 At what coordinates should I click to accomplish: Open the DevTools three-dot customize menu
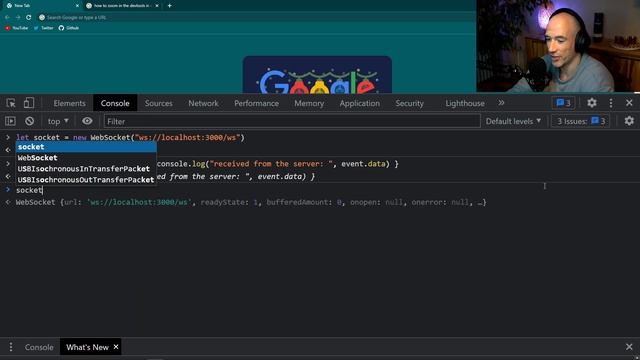coord(611,103)
